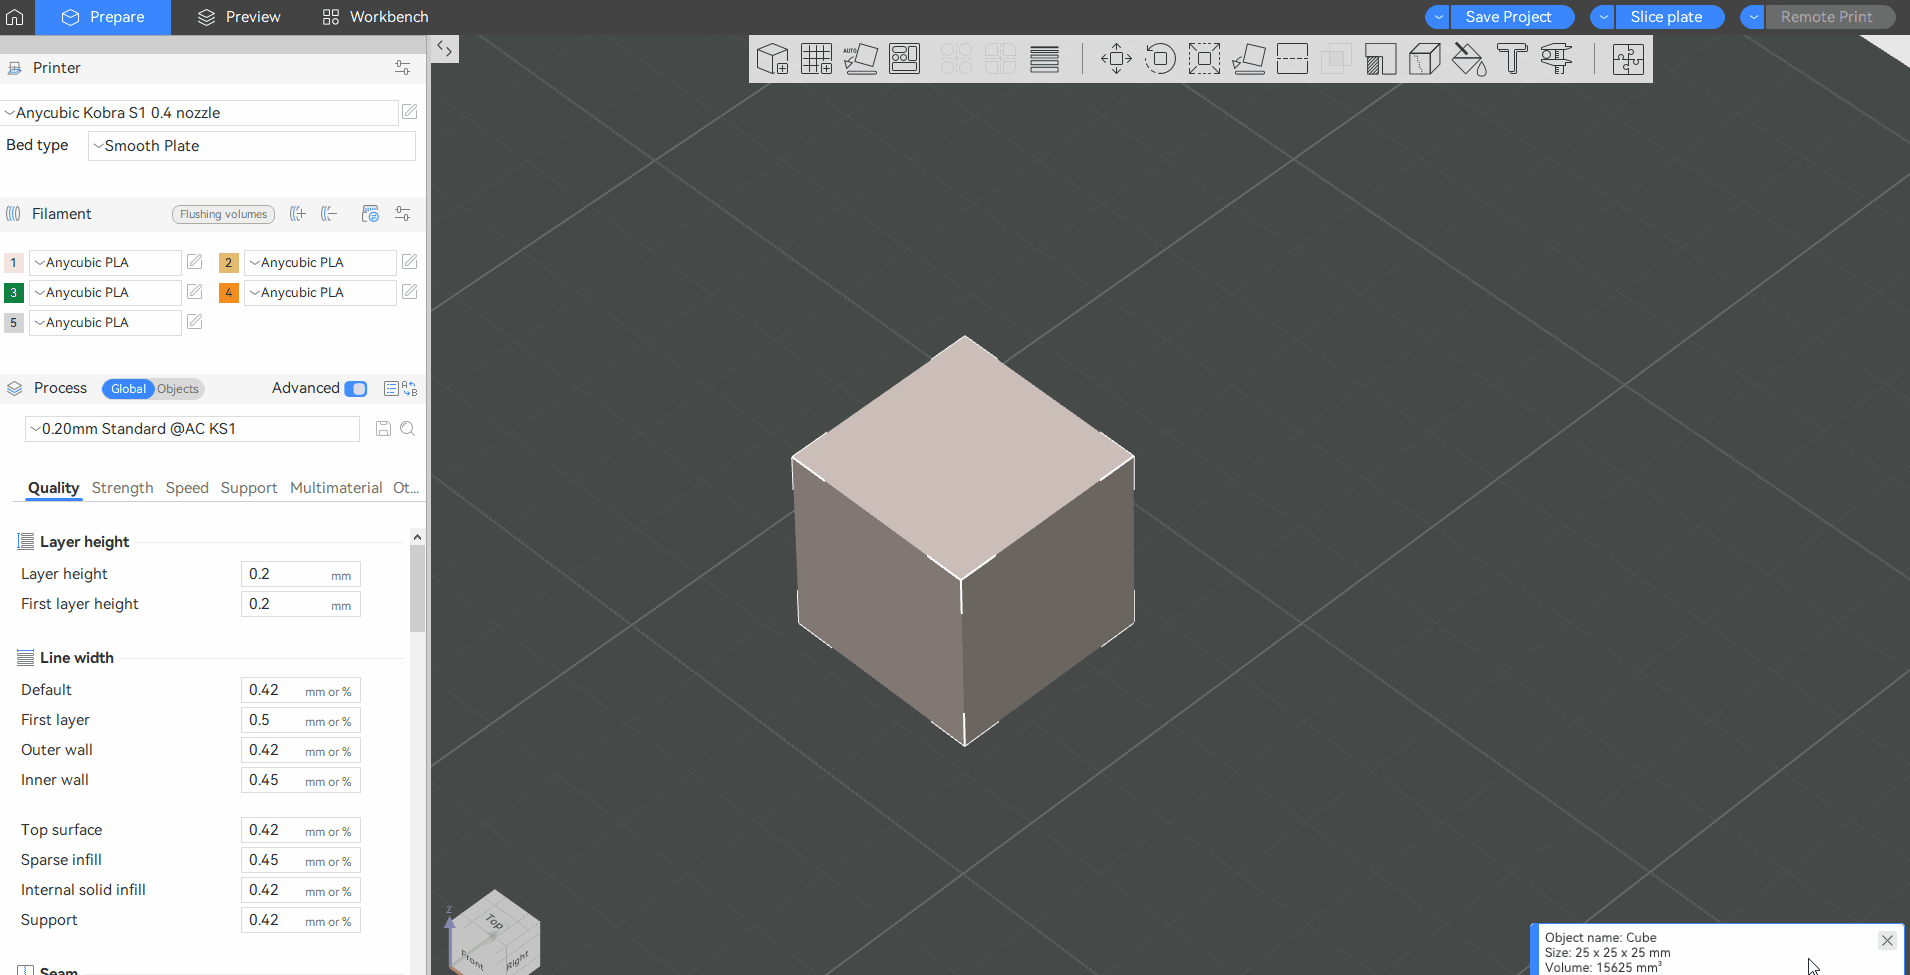
Task: Open printer settings sliders icon
Action: 402,68
